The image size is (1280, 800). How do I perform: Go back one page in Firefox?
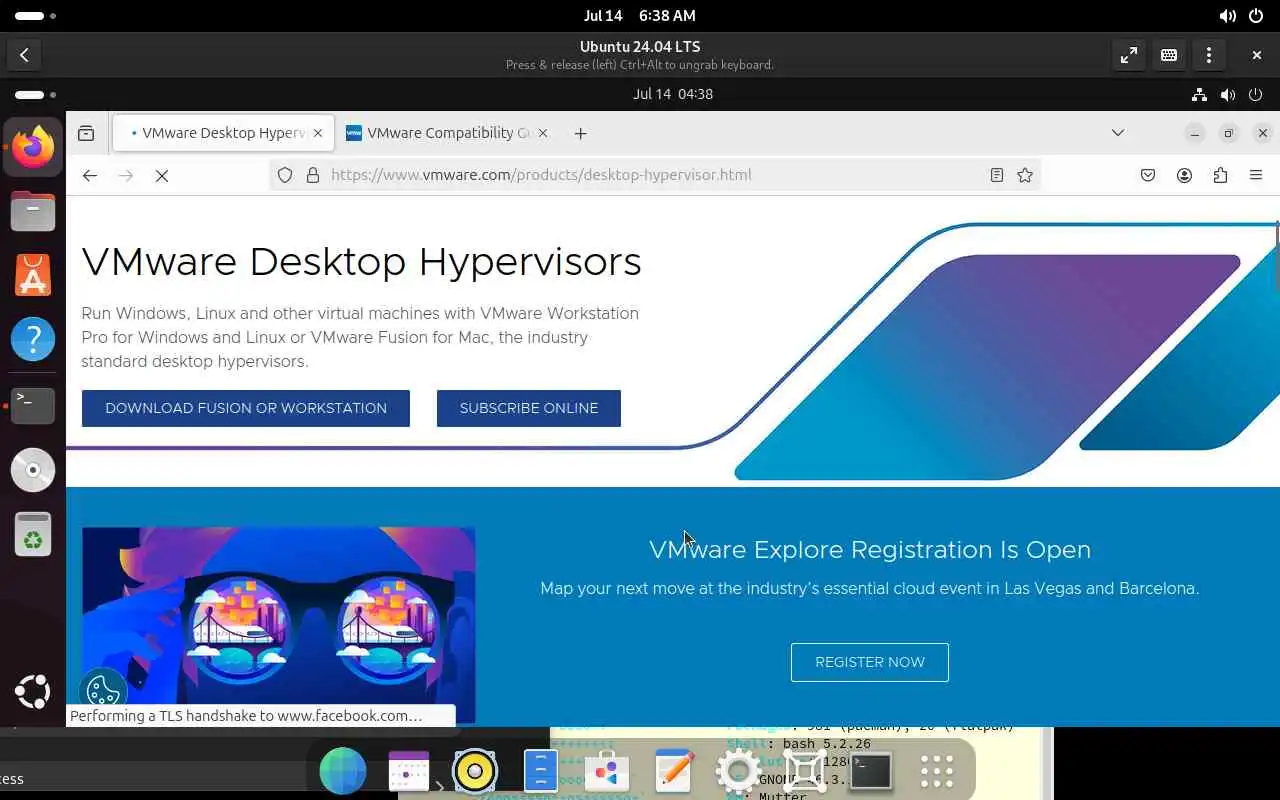coord(90,175)
